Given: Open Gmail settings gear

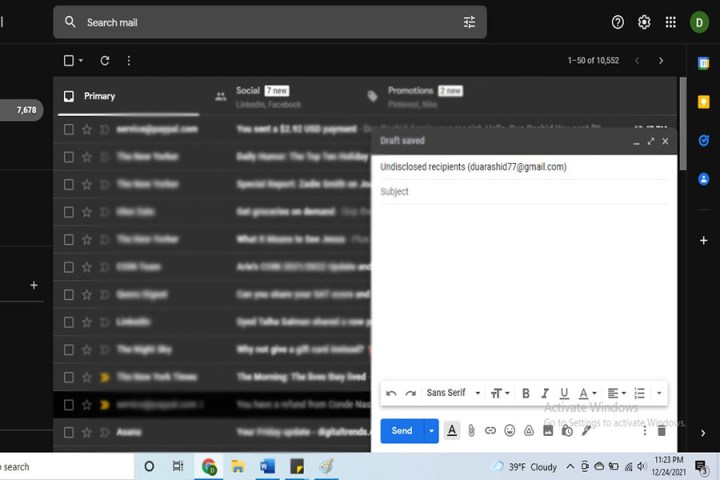Looking at the screenshot, I should [644, 22].
